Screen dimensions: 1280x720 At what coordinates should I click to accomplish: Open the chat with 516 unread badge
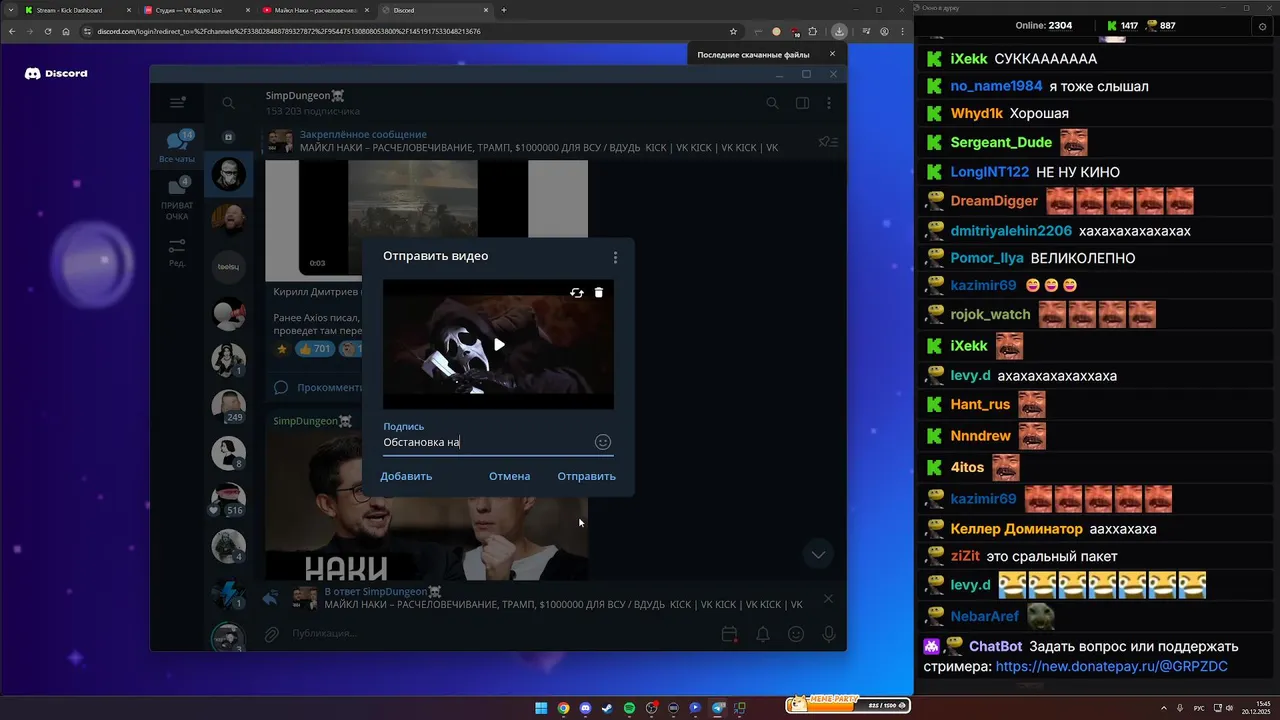pos(228,499)
